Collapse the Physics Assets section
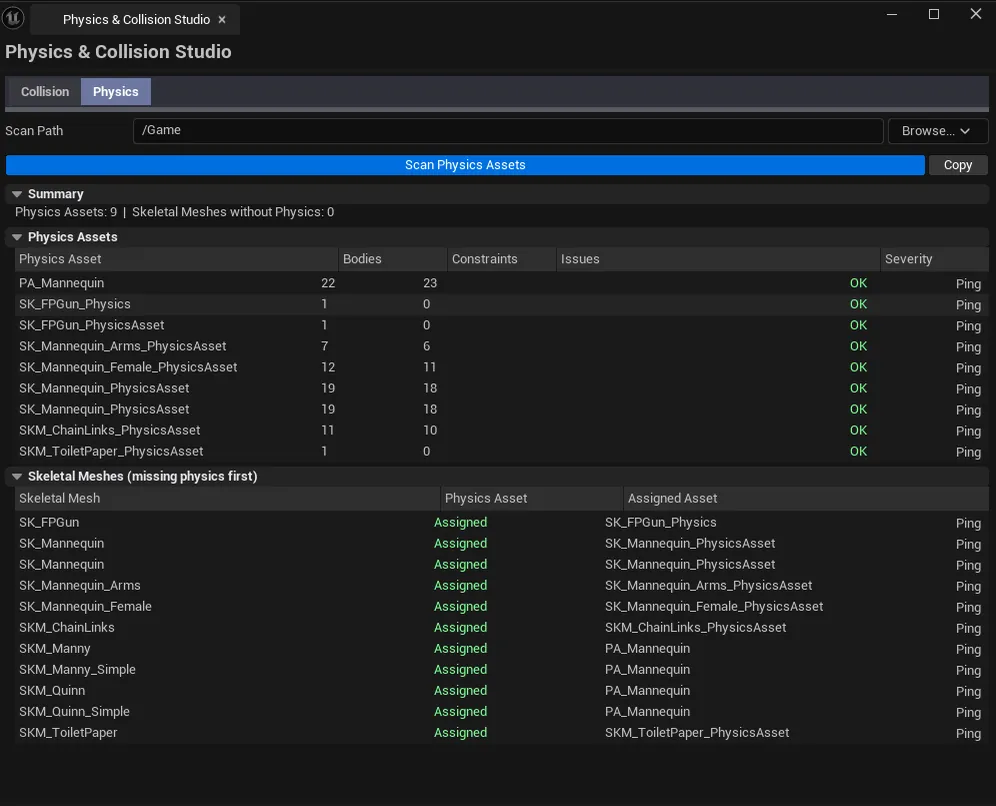 [x=17, y=237]
